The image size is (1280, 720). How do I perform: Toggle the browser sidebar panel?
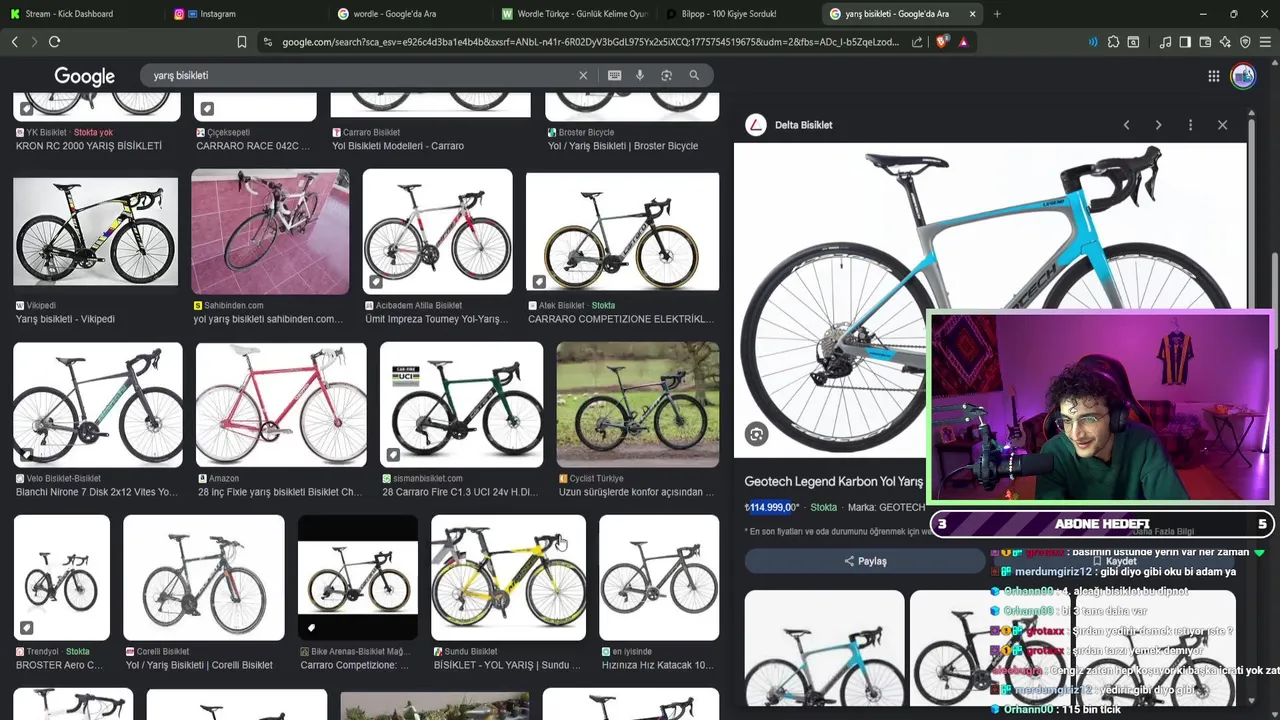click(x=1185, y=42)
